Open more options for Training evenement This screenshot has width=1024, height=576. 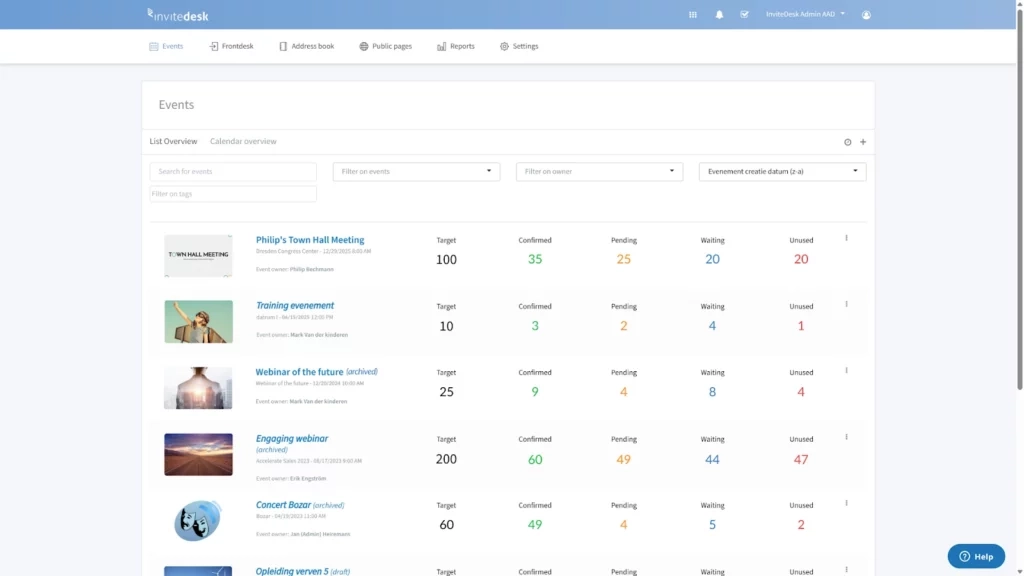(x=846, y=304)
